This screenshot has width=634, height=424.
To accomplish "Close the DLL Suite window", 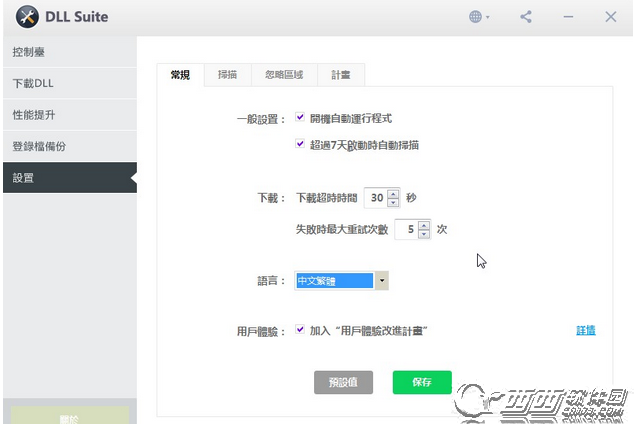I will click(611, 17).
